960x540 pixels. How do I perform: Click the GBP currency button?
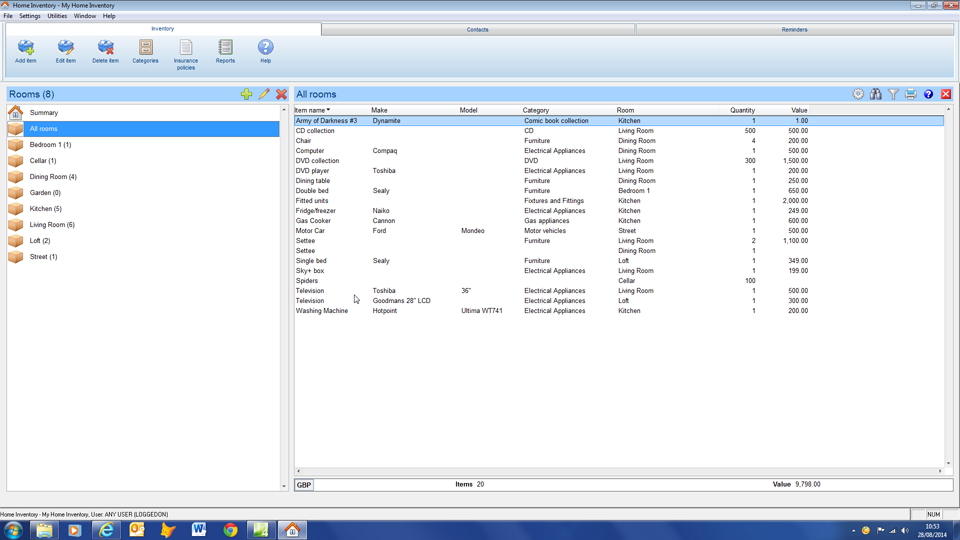coord(304,484)
